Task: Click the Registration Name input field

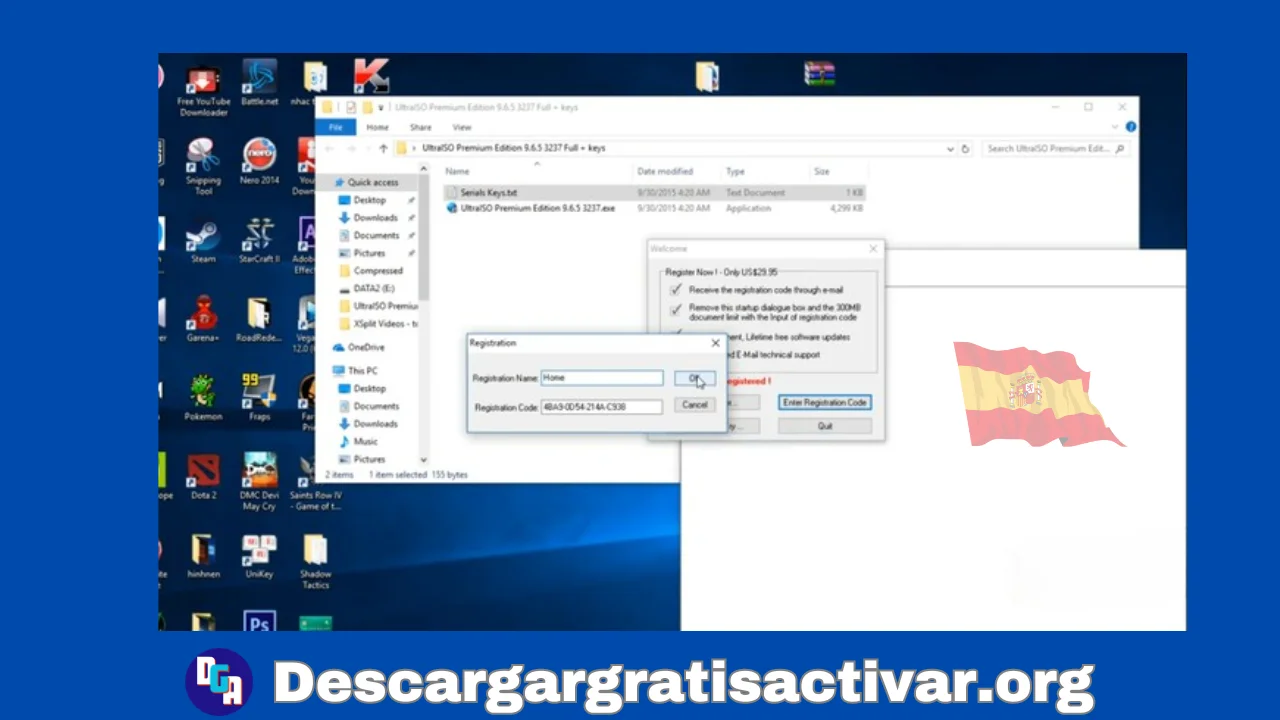Action: pyautogui.click(x=602, y=378)
